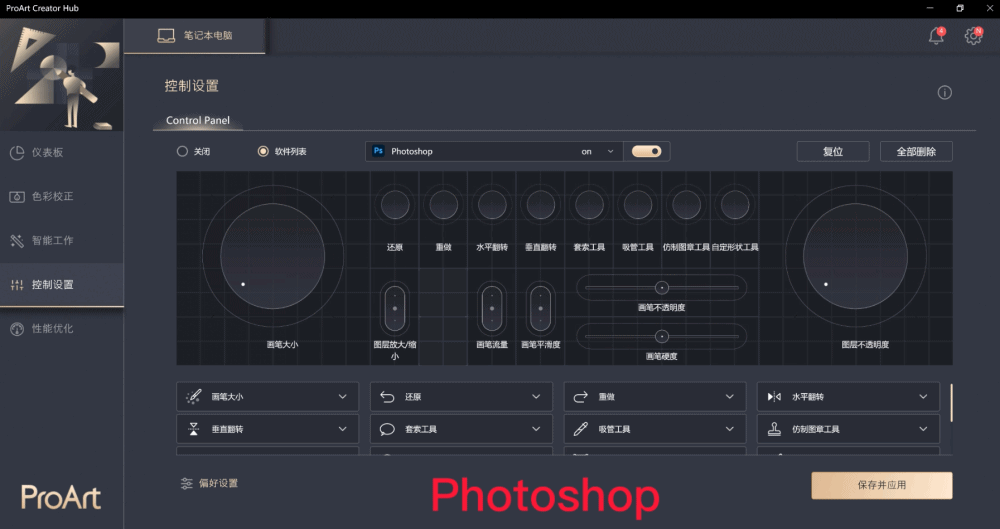Click the 画笔硬度 slider handle
The height and width of the screenshot is (529, 1000).
662,336
